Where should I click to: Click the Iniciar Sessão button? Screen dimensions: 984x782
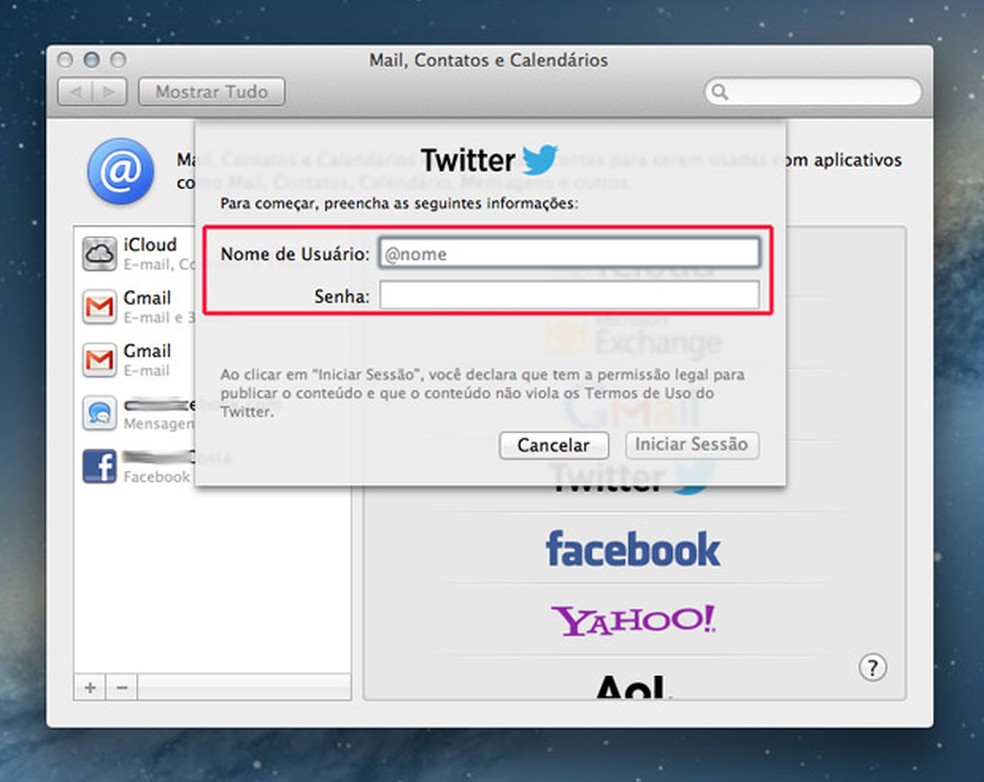[692, 445]
